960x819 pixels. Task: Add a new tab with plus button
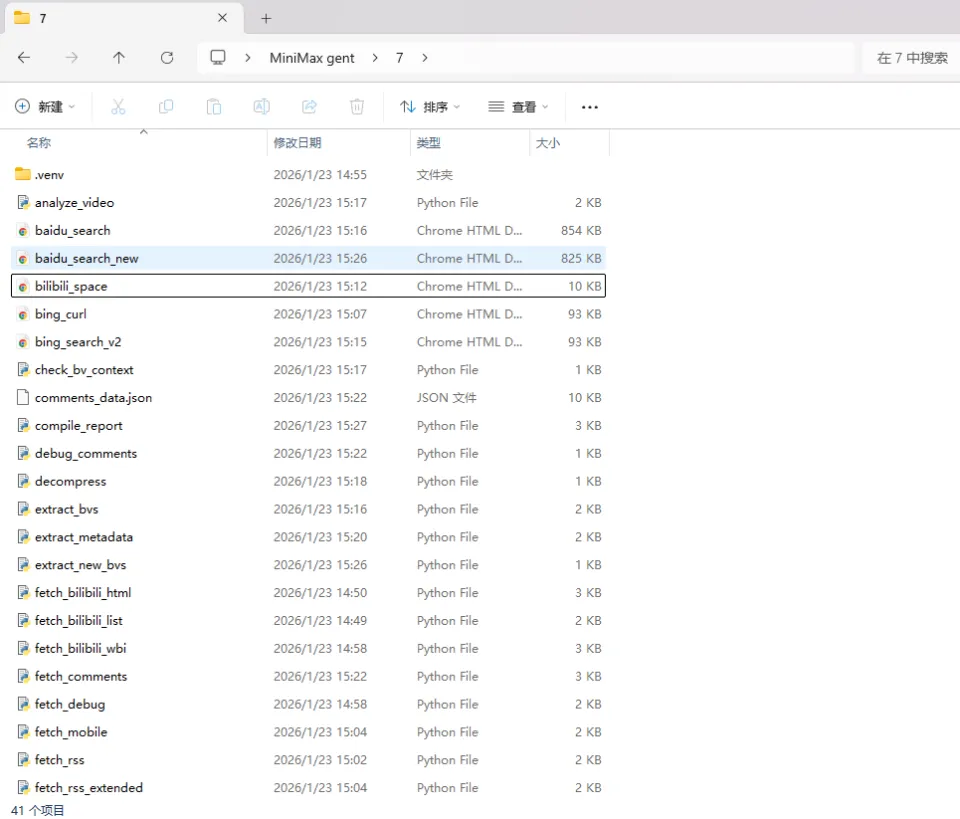coord(266,18)
